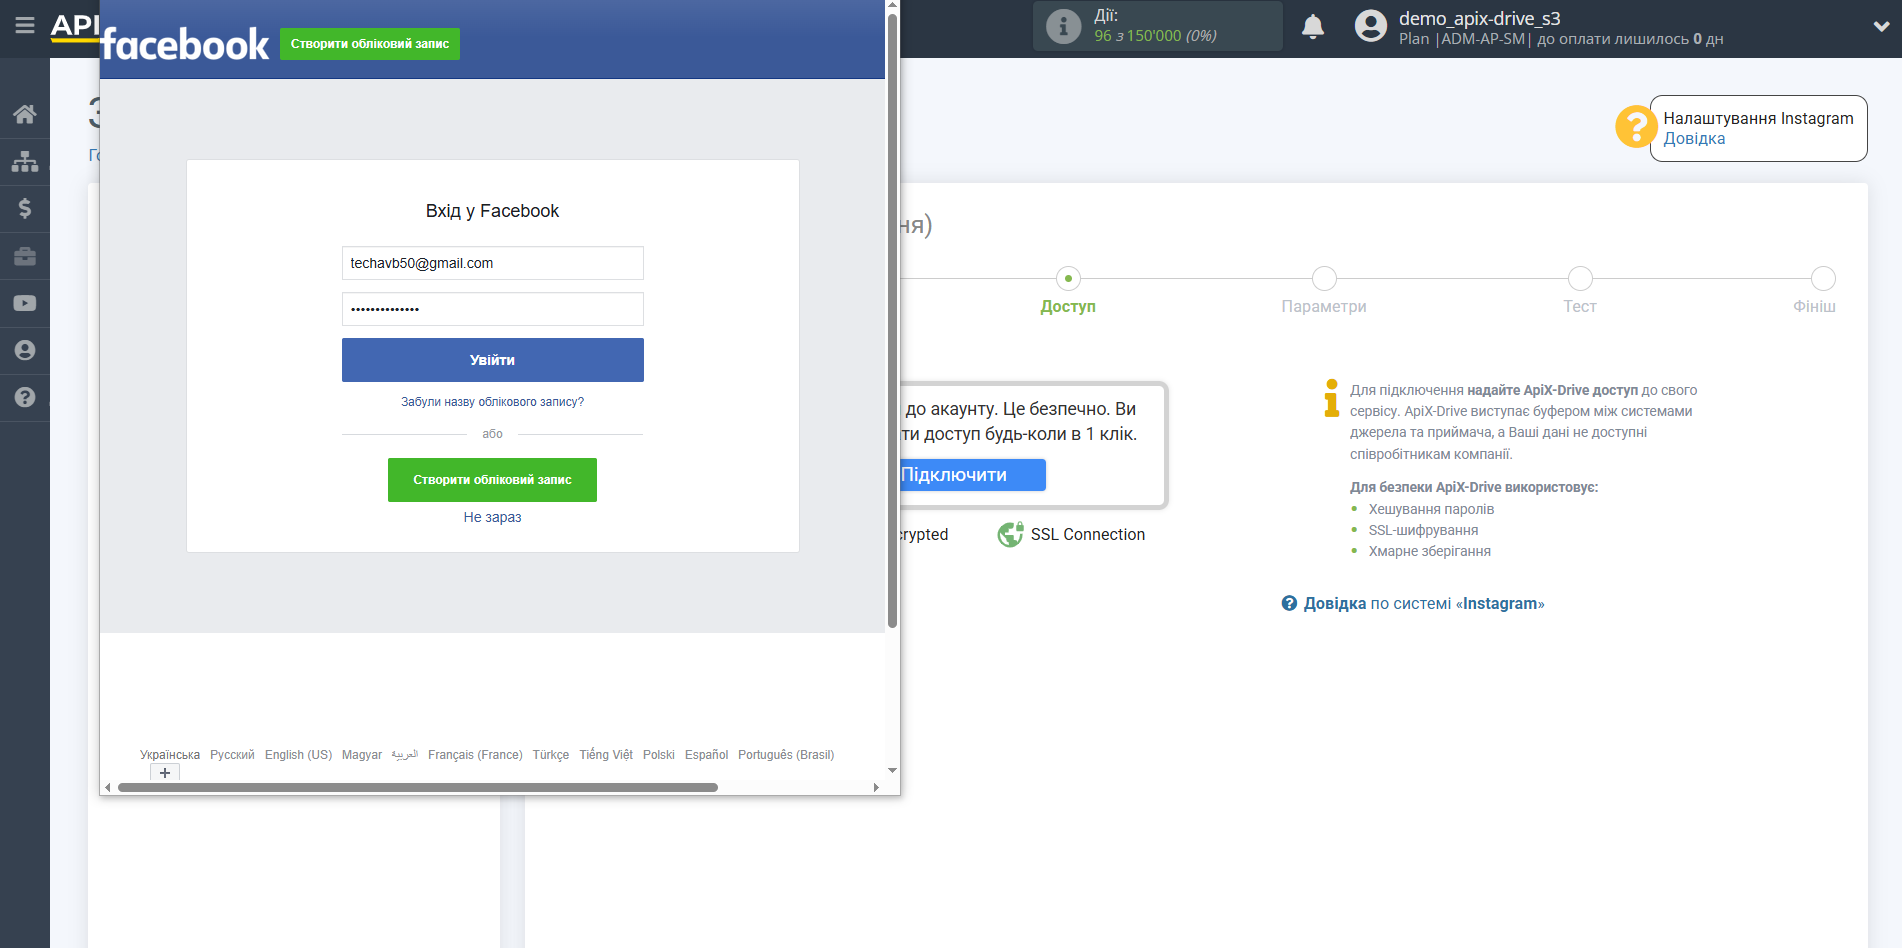This screenshot has width=1902, height=948.
Task: Click the Увійти login button
Action: [x=493, y=360]
